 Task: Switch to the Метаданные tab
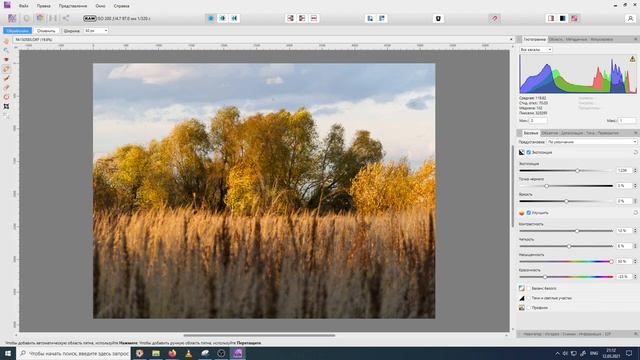click(x=576, y=39)
